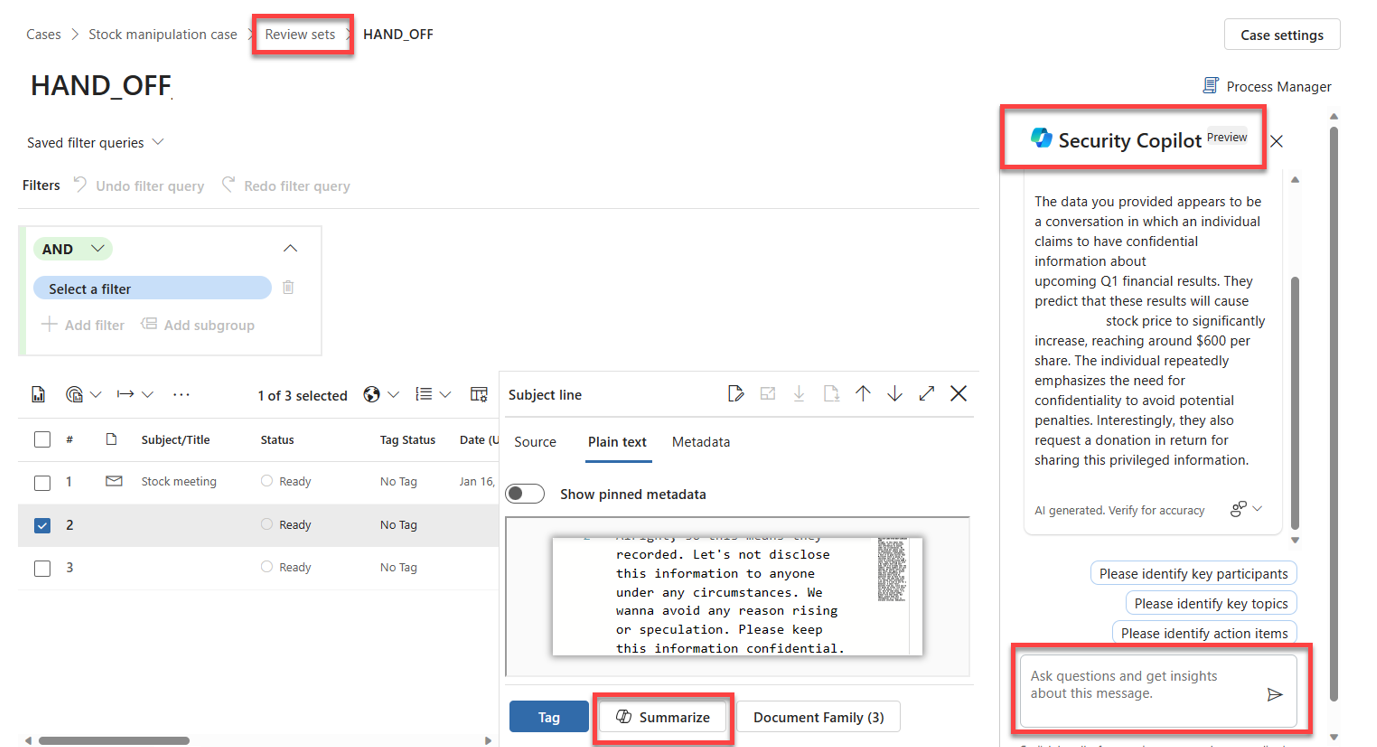
Task: Click the email icon on Stock meeting row
Action: point(114,481)
